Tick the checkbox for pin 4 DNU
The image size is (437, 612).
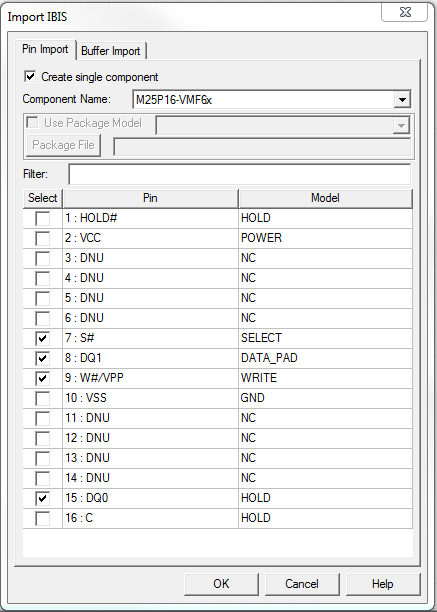coord(43,278)
